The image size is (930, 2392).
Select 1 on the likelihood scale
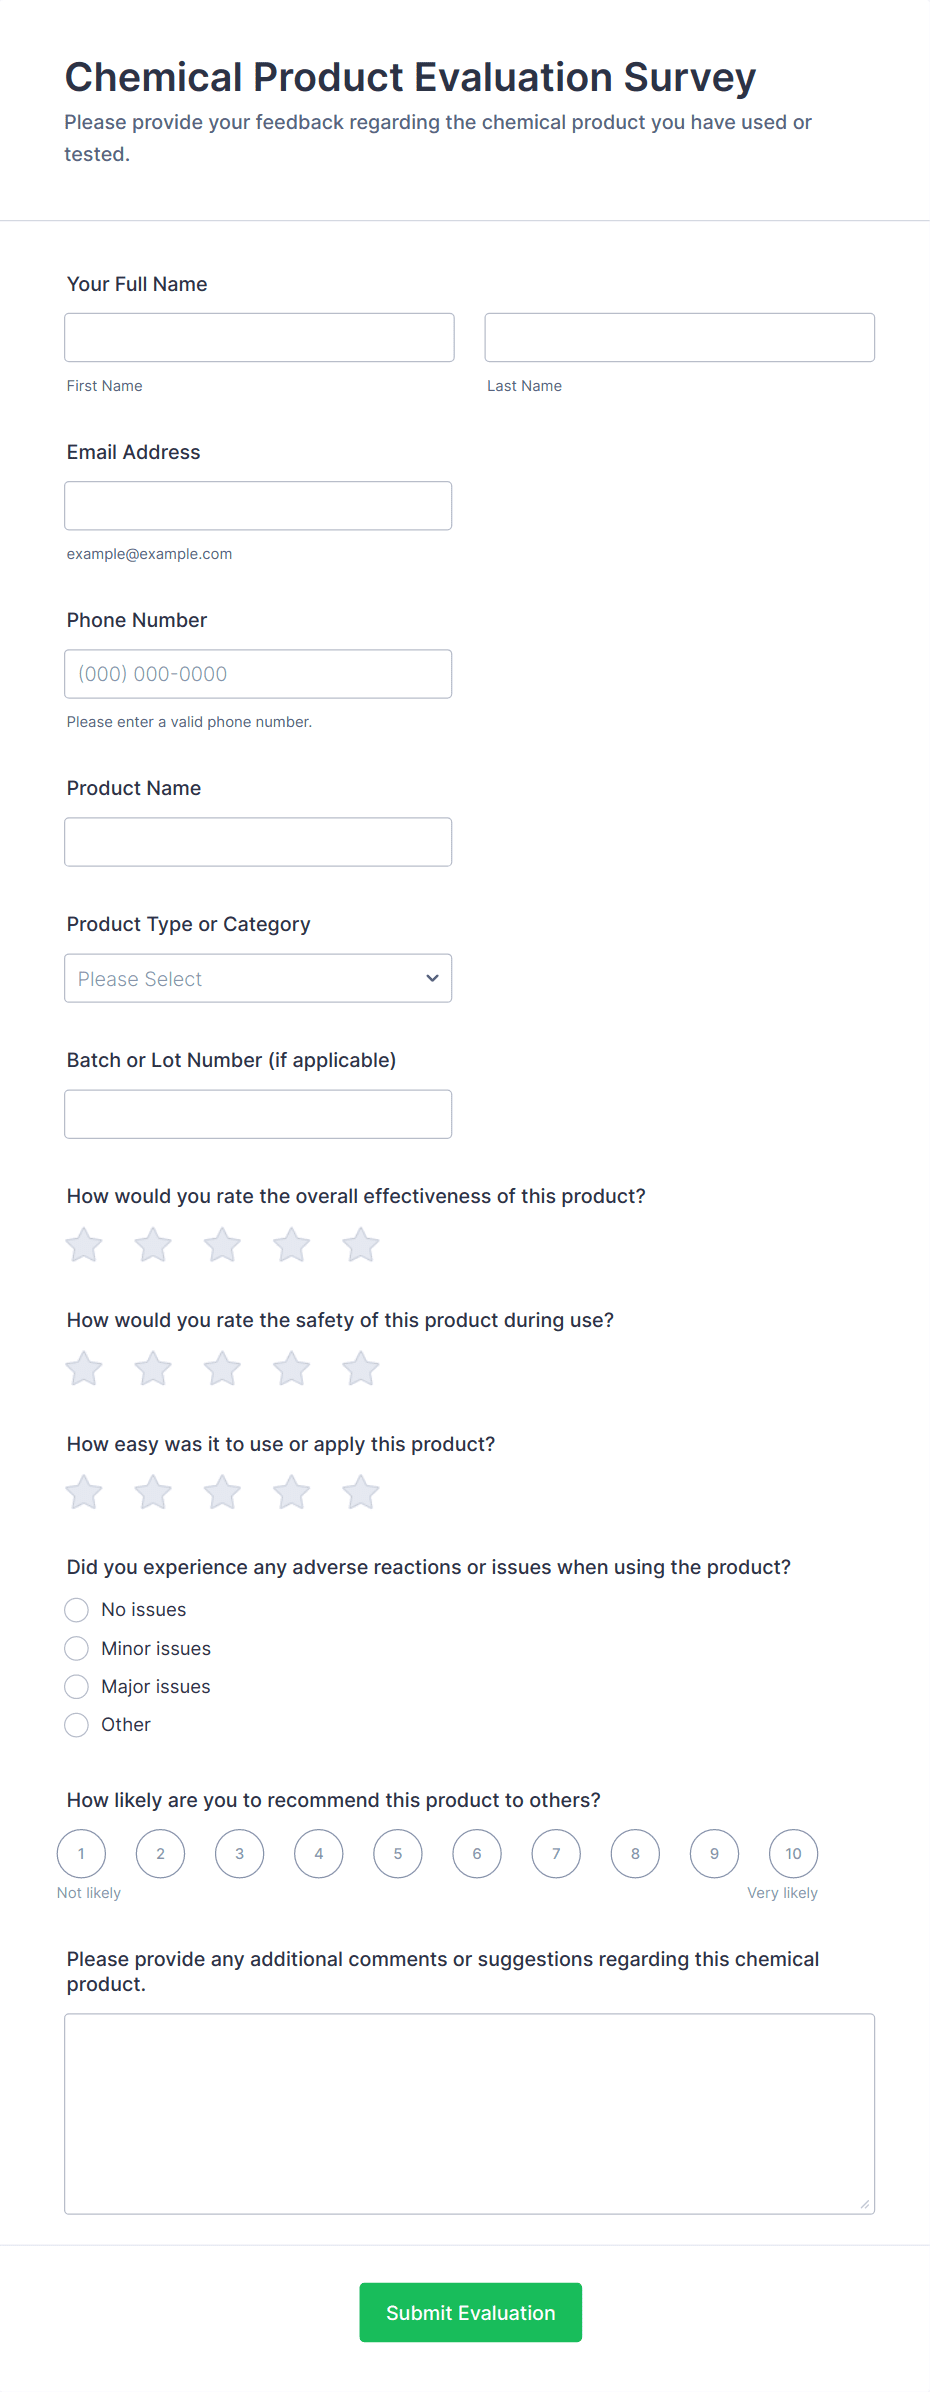point(82,1854)
